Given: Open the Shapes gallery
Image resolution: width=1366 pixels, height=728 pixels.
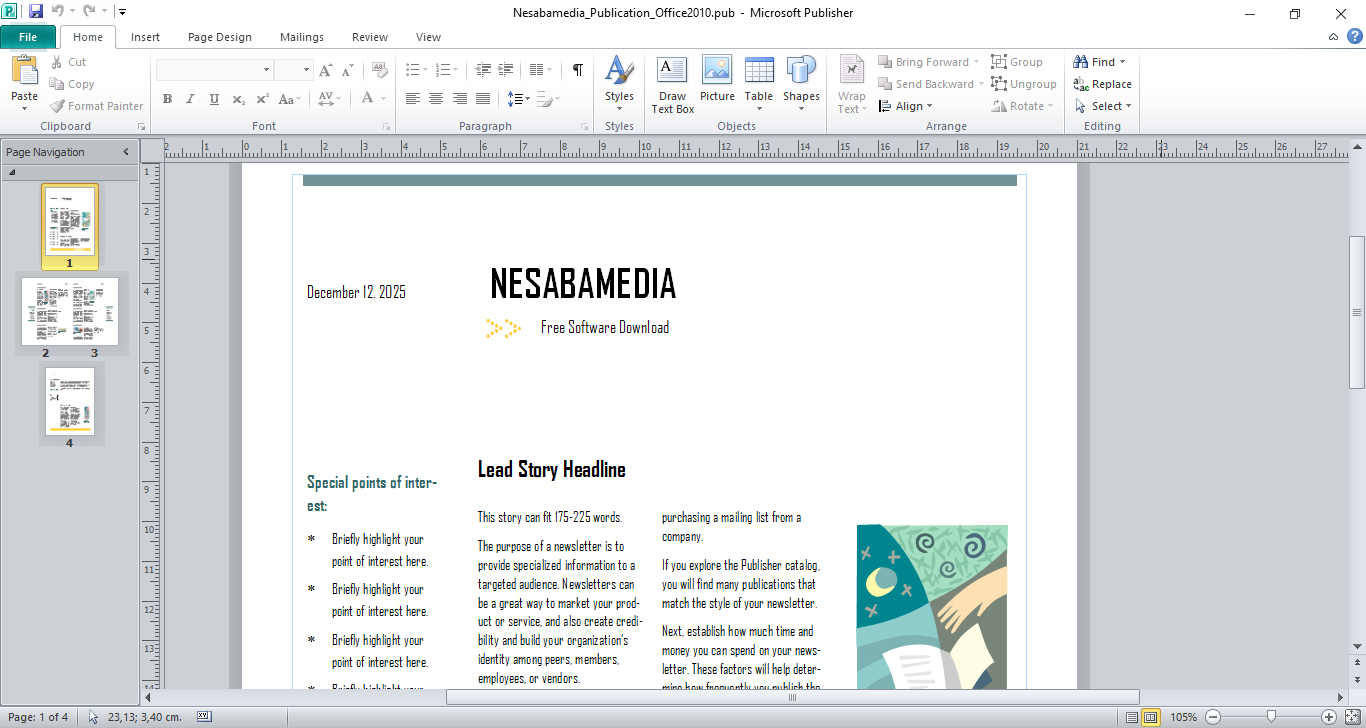Looking at the screenshot, I should [x=801, y=80].
